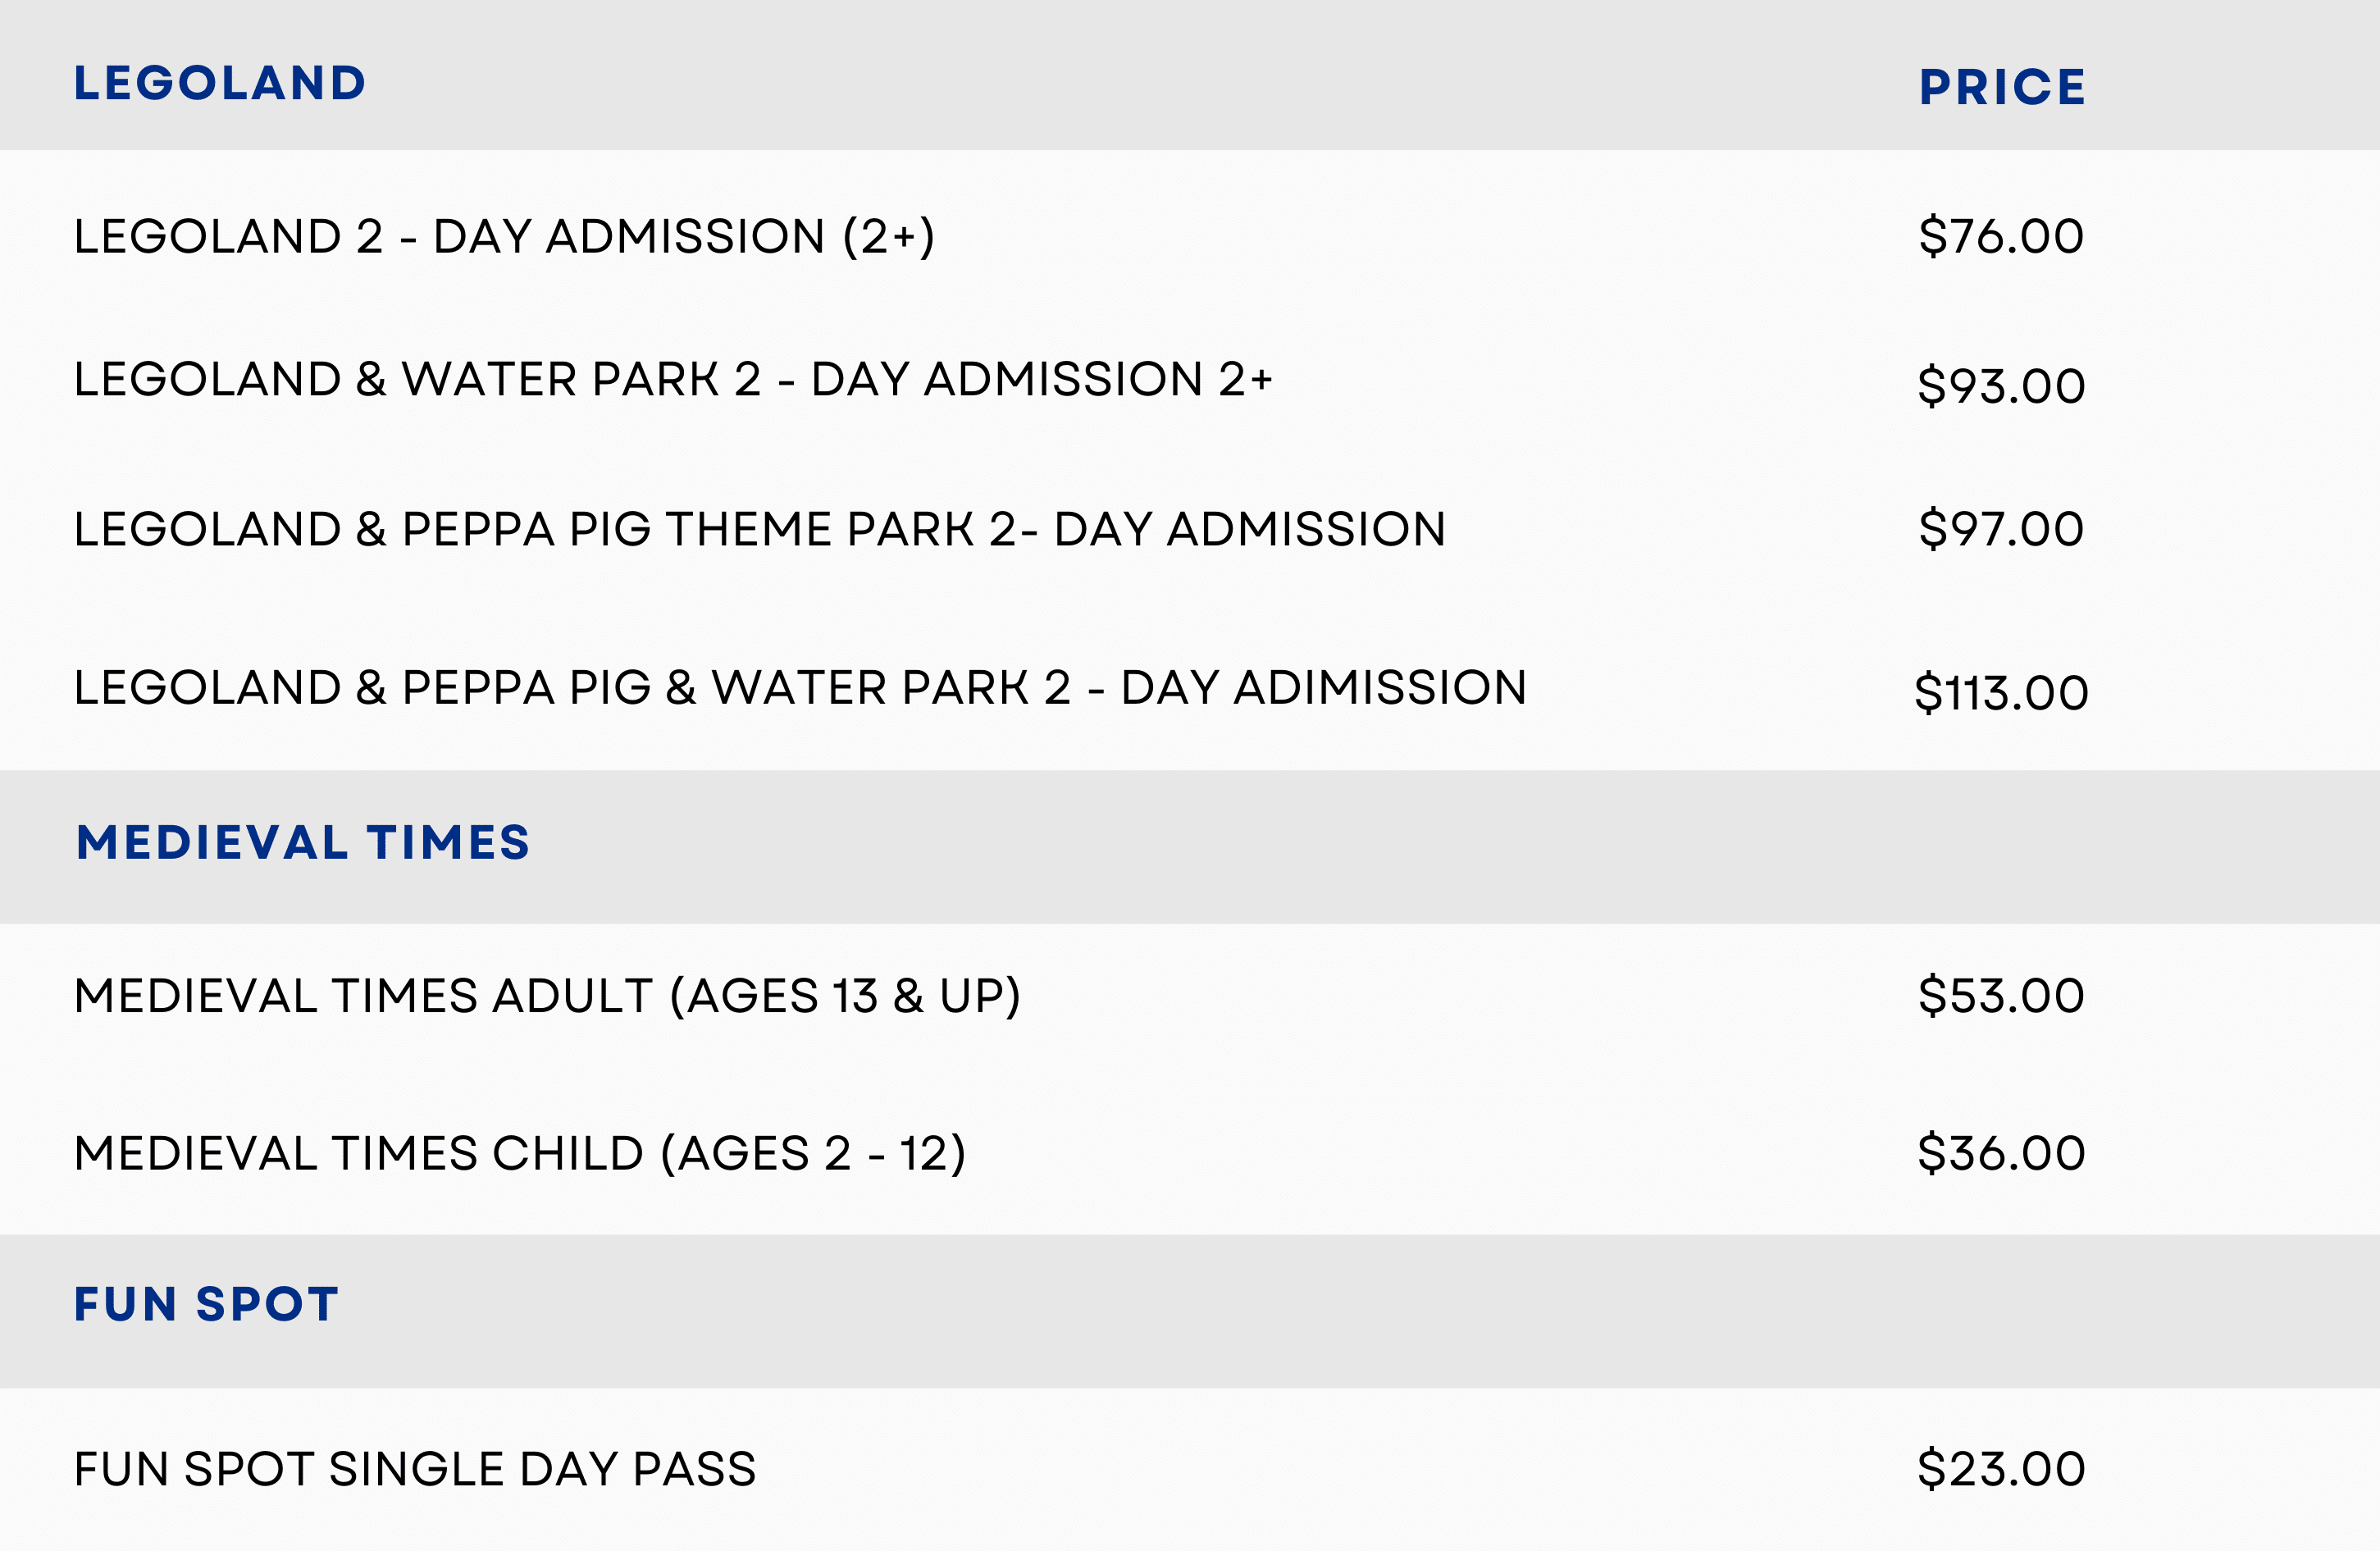Click the MEDIEVAL TIMES section heading

tap(303, 843)
